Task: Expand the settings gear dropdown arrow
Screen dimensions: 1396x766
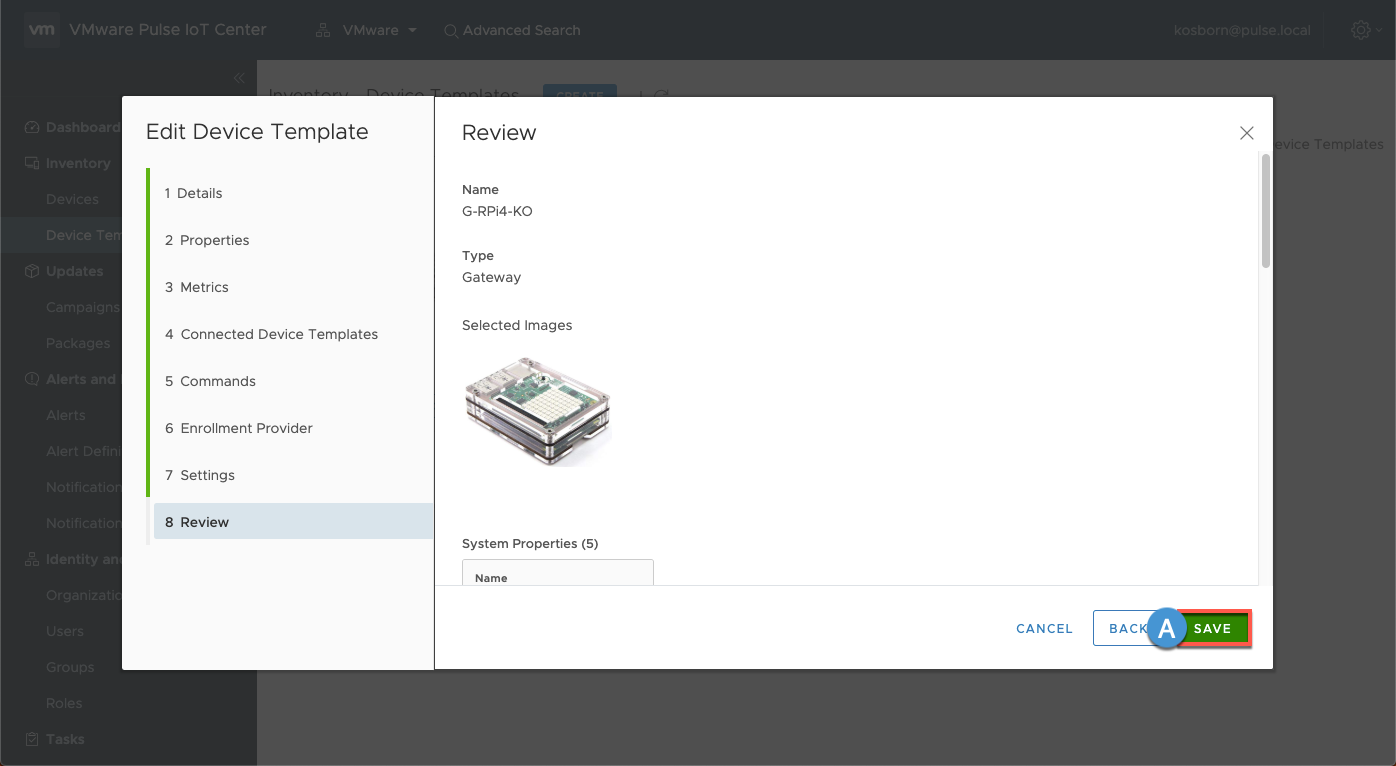Action: 1379,31
